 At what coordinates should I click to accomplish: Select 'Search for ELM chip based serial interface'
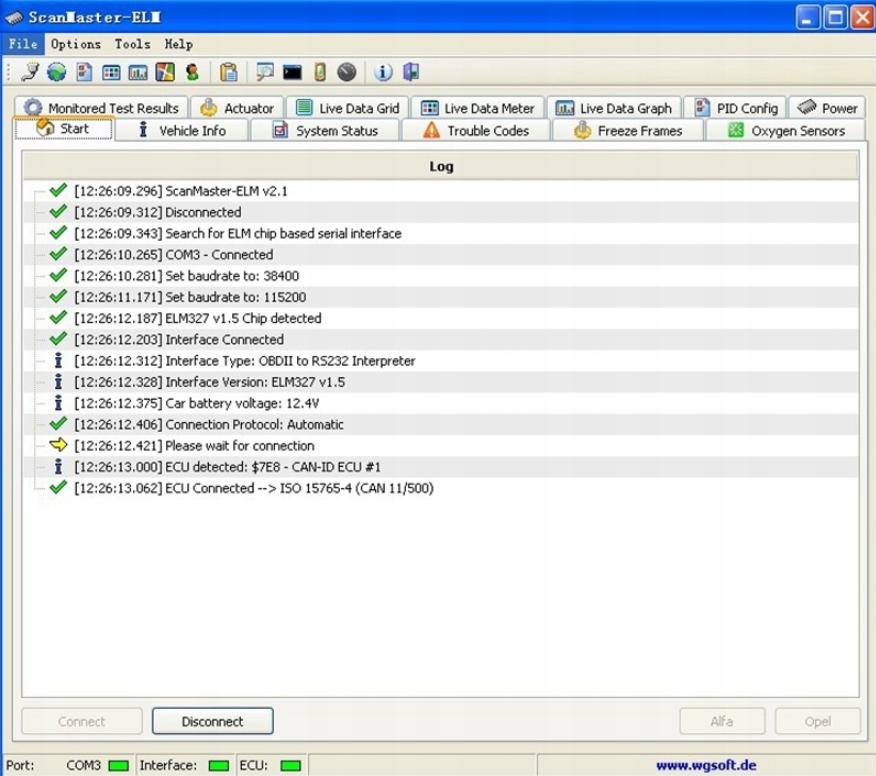point(283,234)
